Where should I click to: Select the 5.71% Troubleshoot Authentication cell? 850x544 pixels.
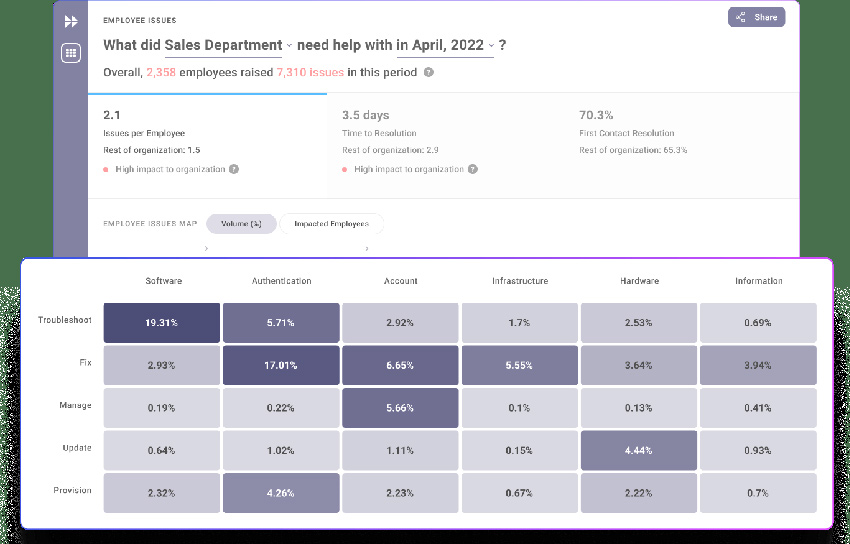pyautogui.click(x=281, y=323)
